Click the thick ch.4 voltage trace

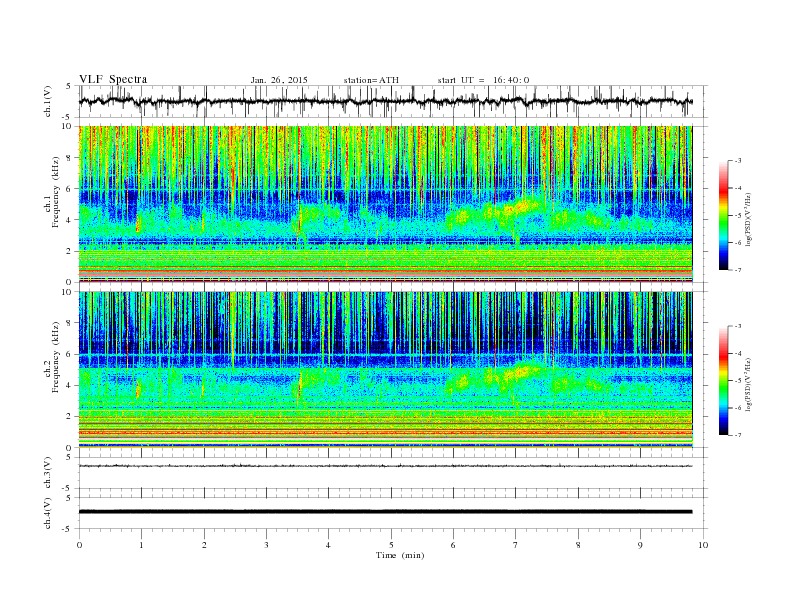[x=385, y=512]
